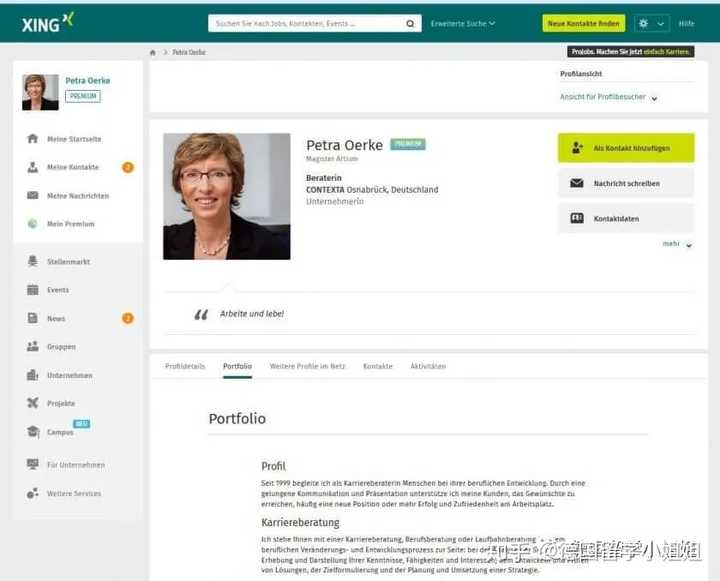Click Als Kontakt hinzufügen button

point(626,148)
